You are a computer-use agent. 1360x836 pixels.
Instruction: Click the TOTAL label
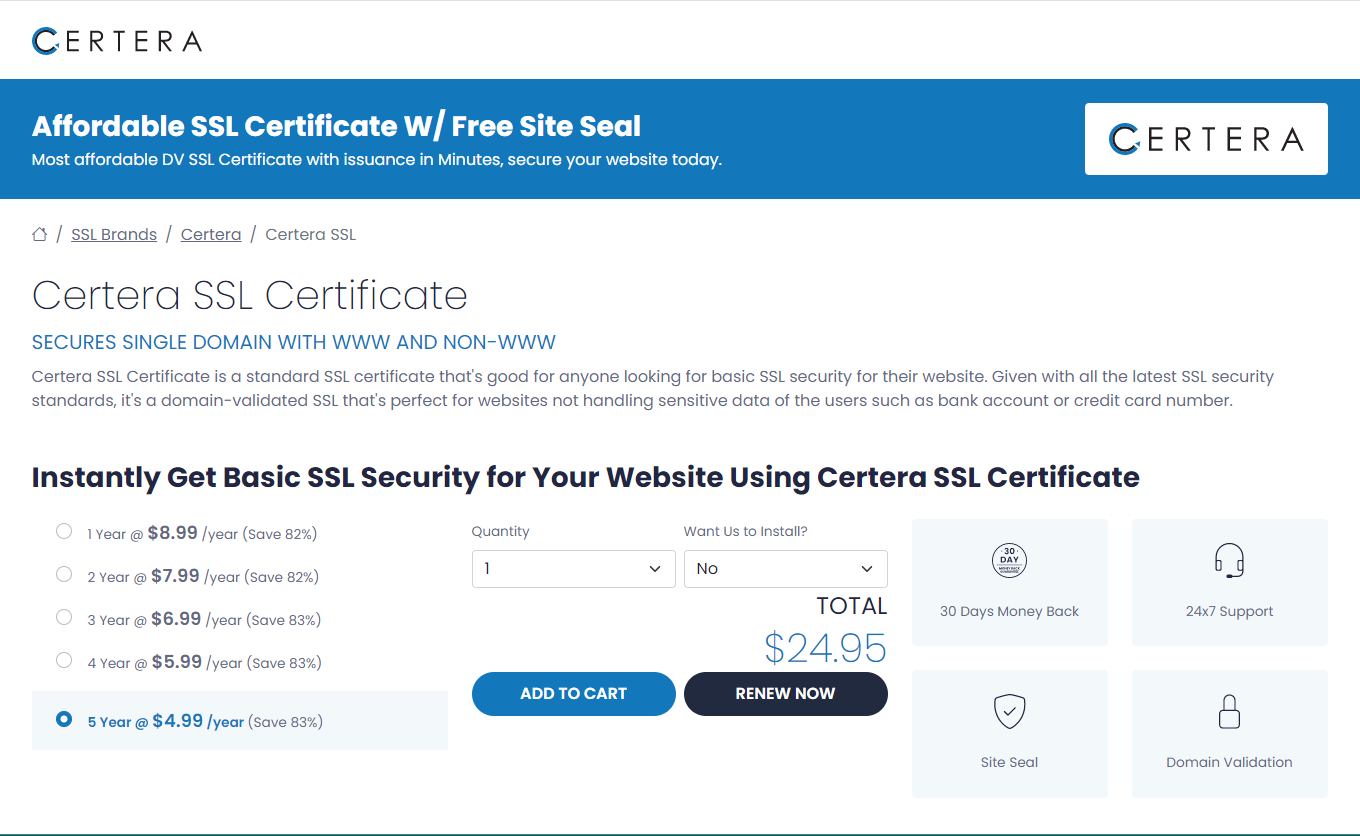tap(852, 606)
